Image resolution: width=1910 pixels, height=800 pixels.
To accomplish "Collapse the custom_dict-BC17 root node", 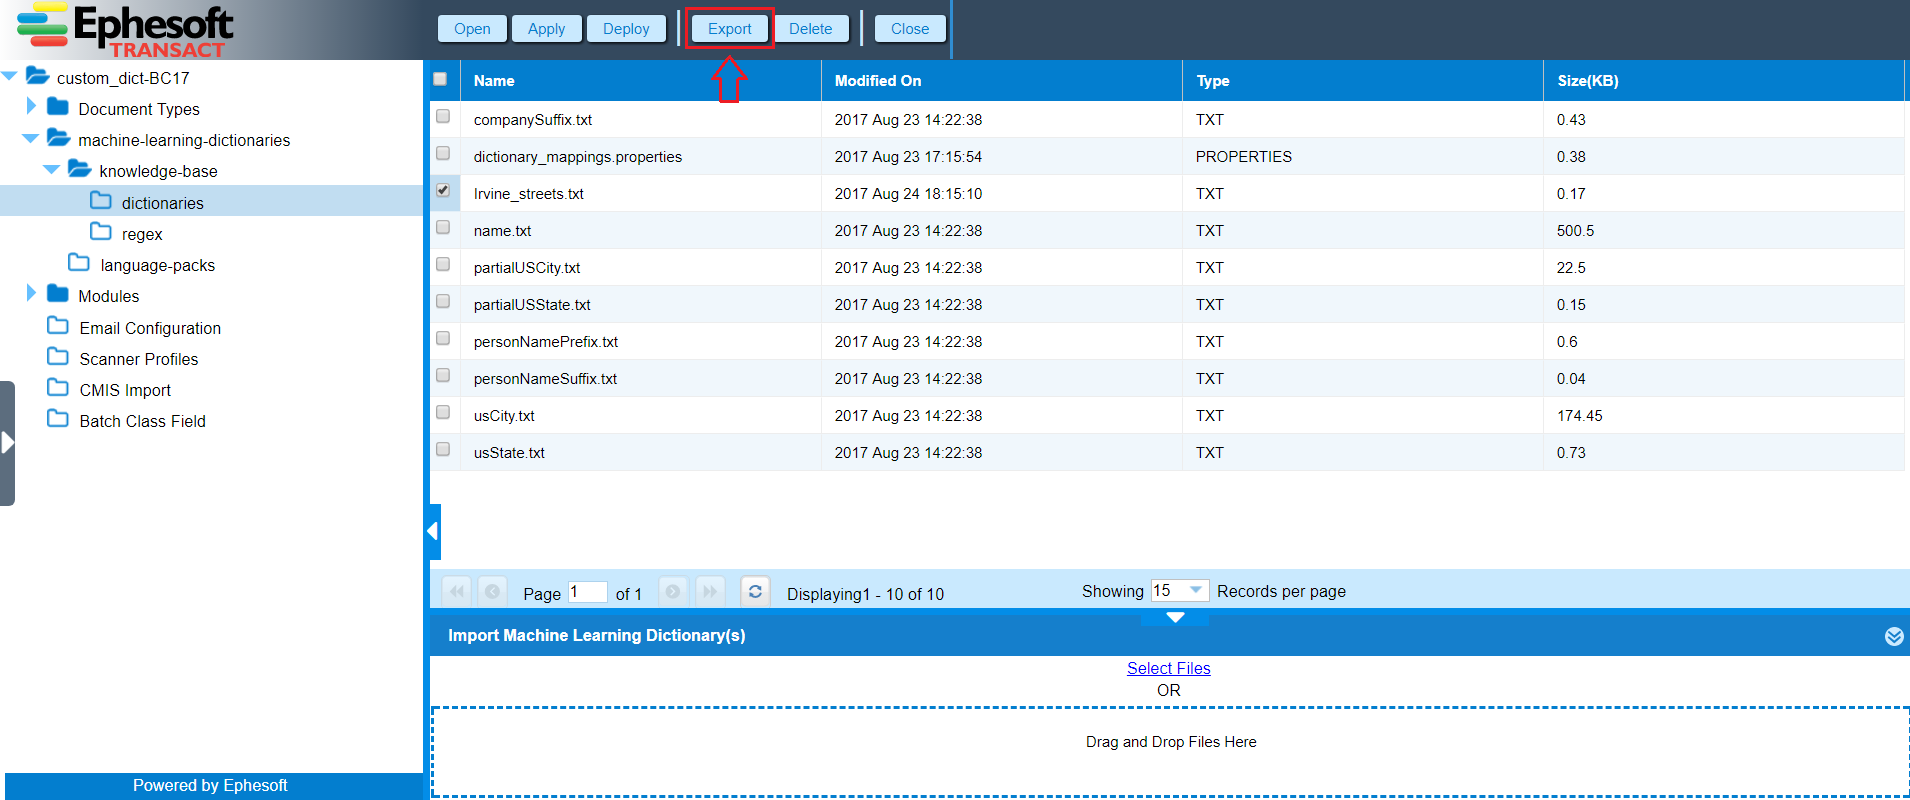I will point(9,76).
